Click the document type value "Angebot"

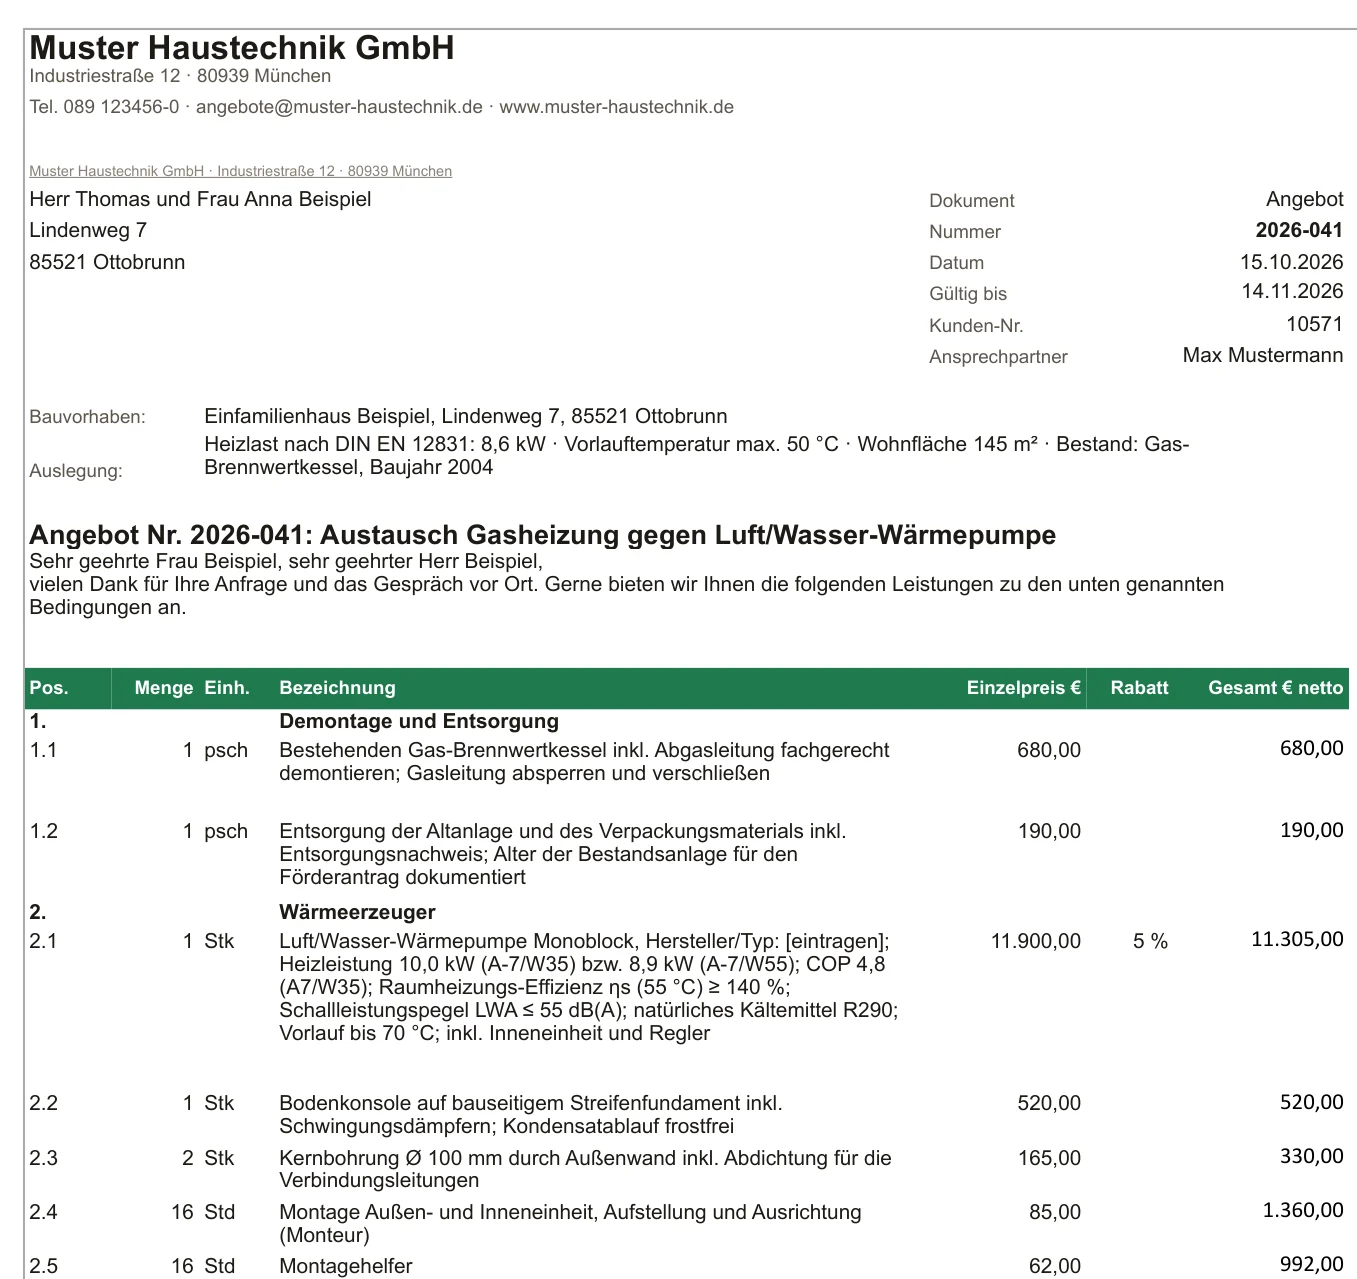coord(1304,199)
